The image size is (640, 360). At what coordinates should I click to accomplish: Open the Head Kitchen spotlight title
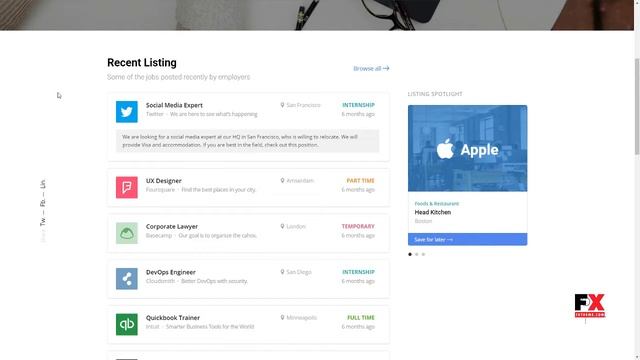pos(433,212)
